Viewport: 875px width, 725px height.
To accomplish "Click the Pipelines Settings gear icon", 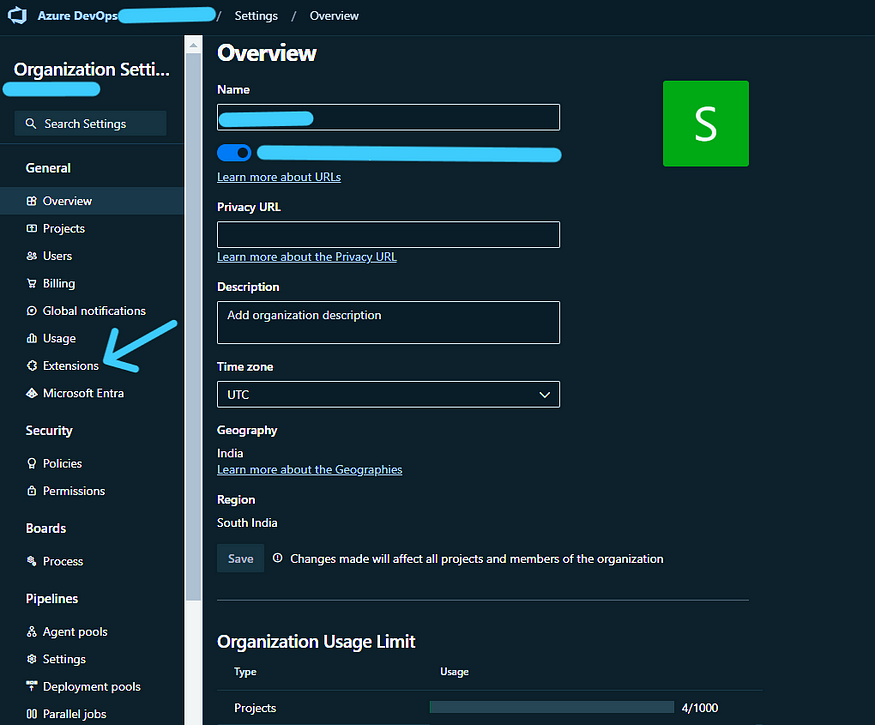I will click(31, 659).
